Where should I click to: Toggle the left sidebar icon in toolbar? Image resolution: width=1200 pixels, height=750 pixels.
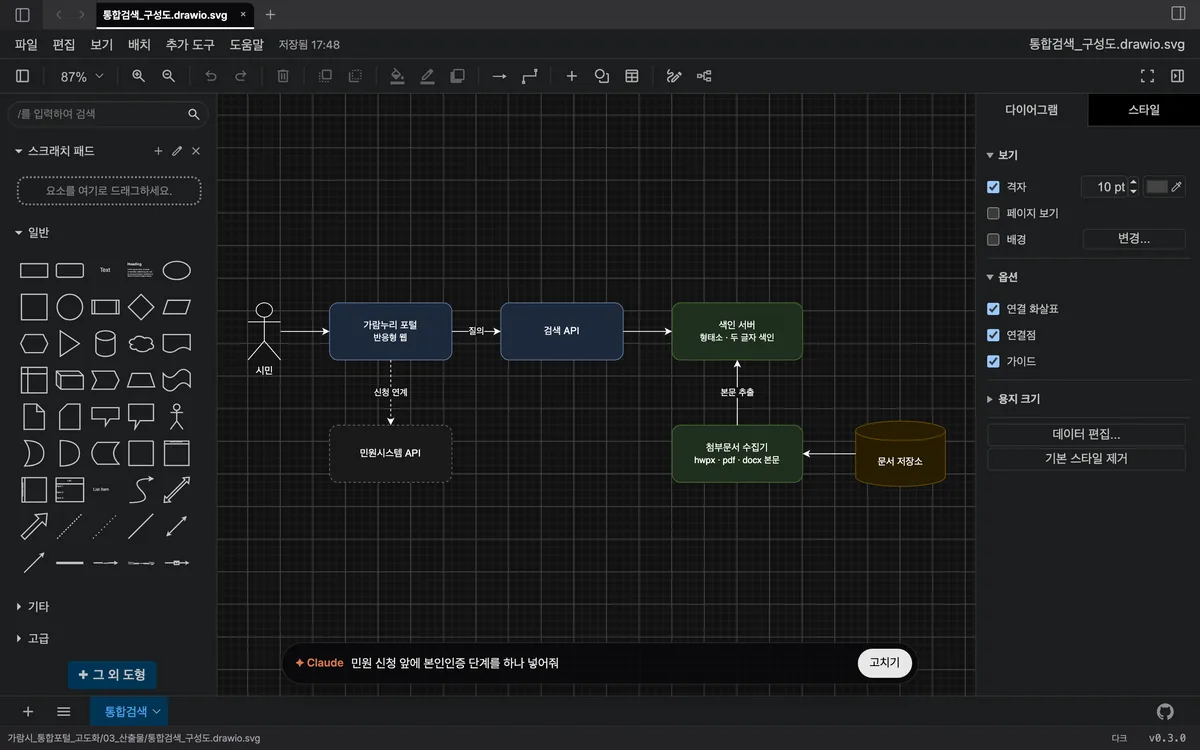[x=23, y=76]
